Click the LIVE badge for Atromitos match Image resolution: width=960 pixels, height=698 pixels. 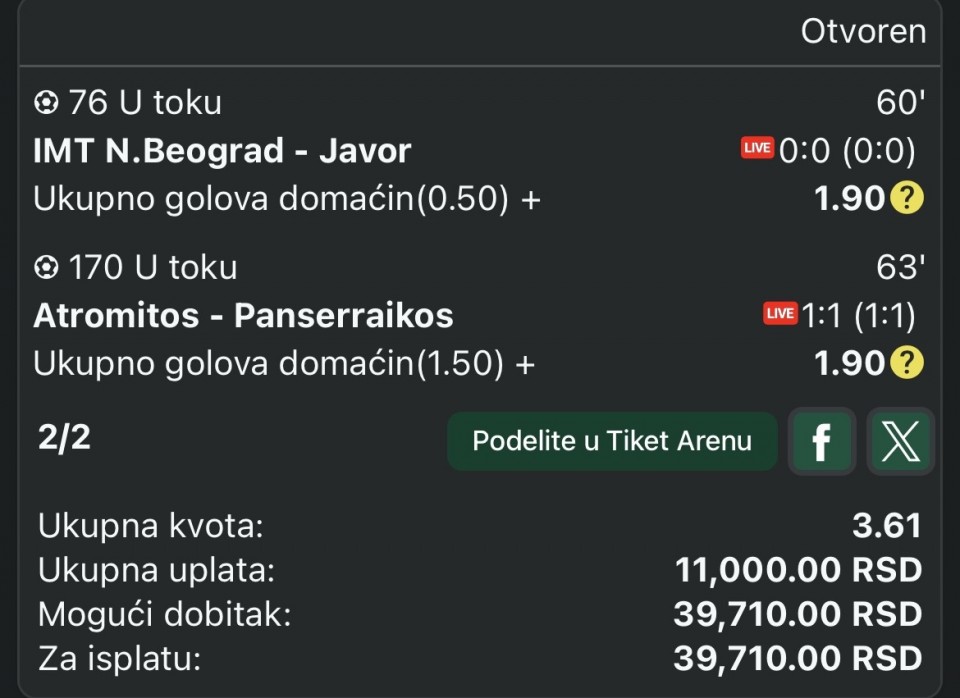(x=780, y=314)
